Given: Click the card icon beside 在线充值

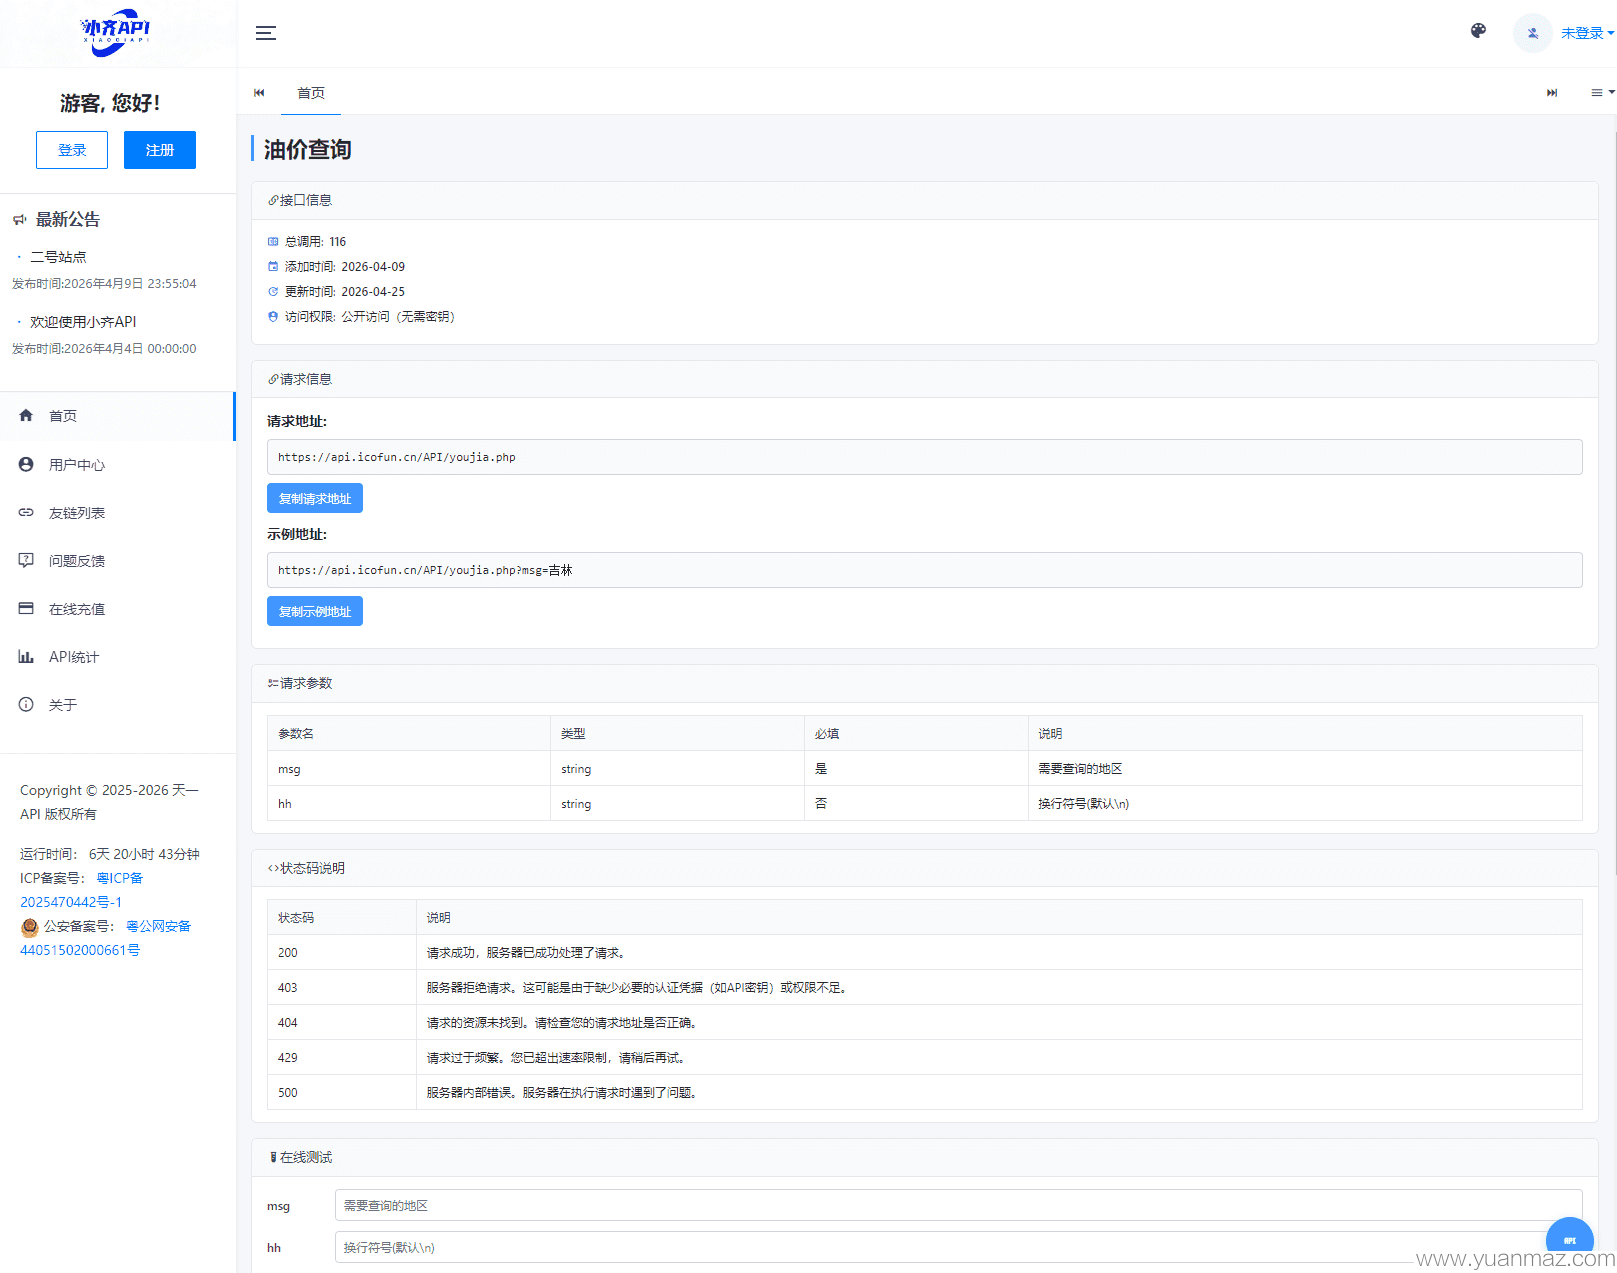Looking at the screenshot, I should pos(26,608).
